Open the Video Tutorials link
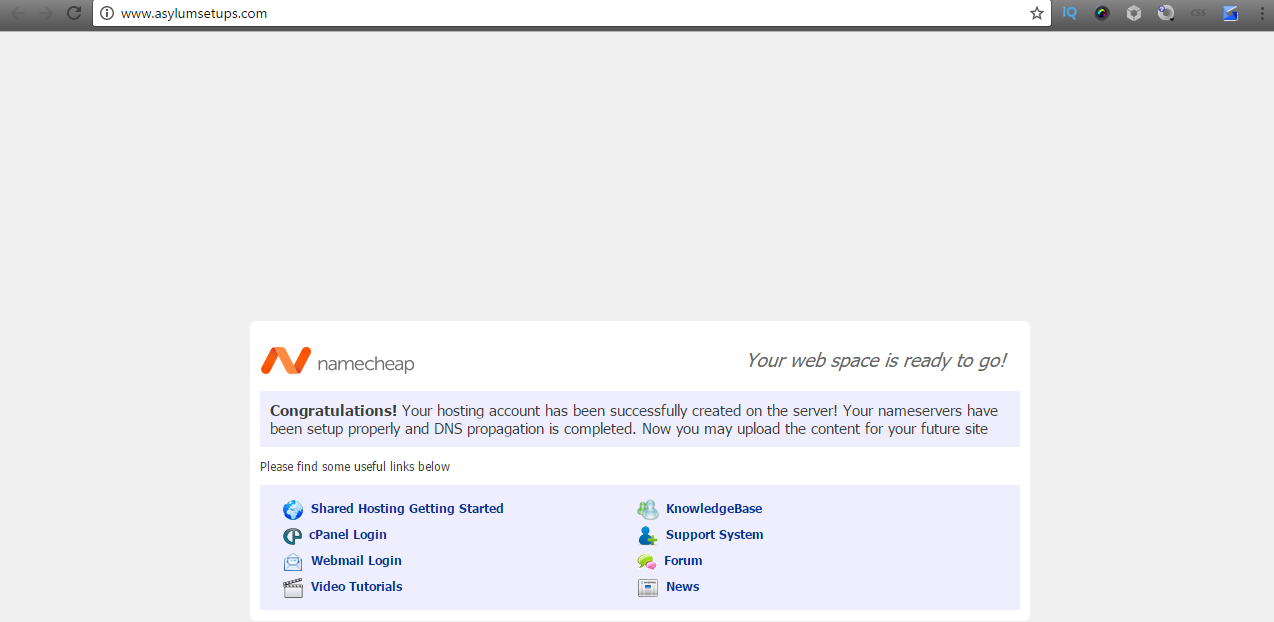 pos(357,587)
